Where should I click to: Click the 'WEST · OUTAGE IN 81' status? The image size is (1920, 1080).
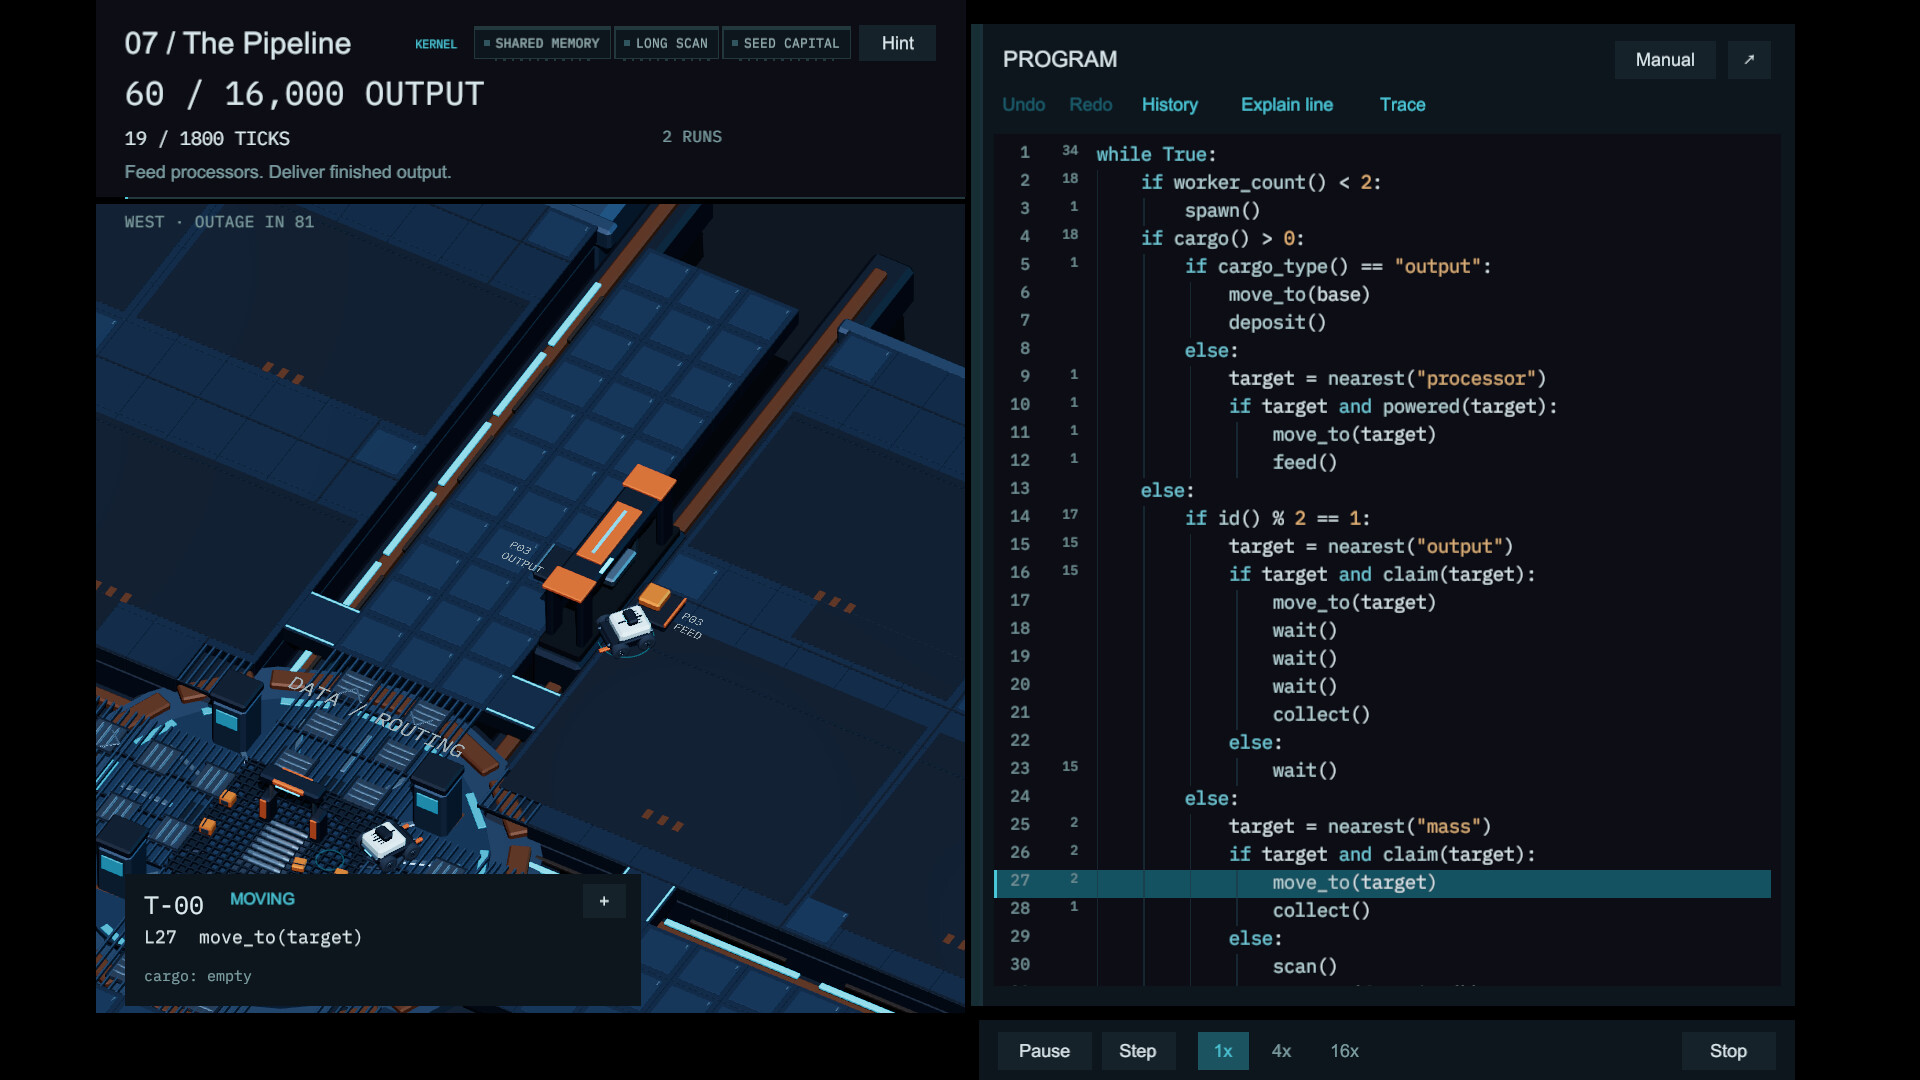pyautogui.click(x=219, y=222)
